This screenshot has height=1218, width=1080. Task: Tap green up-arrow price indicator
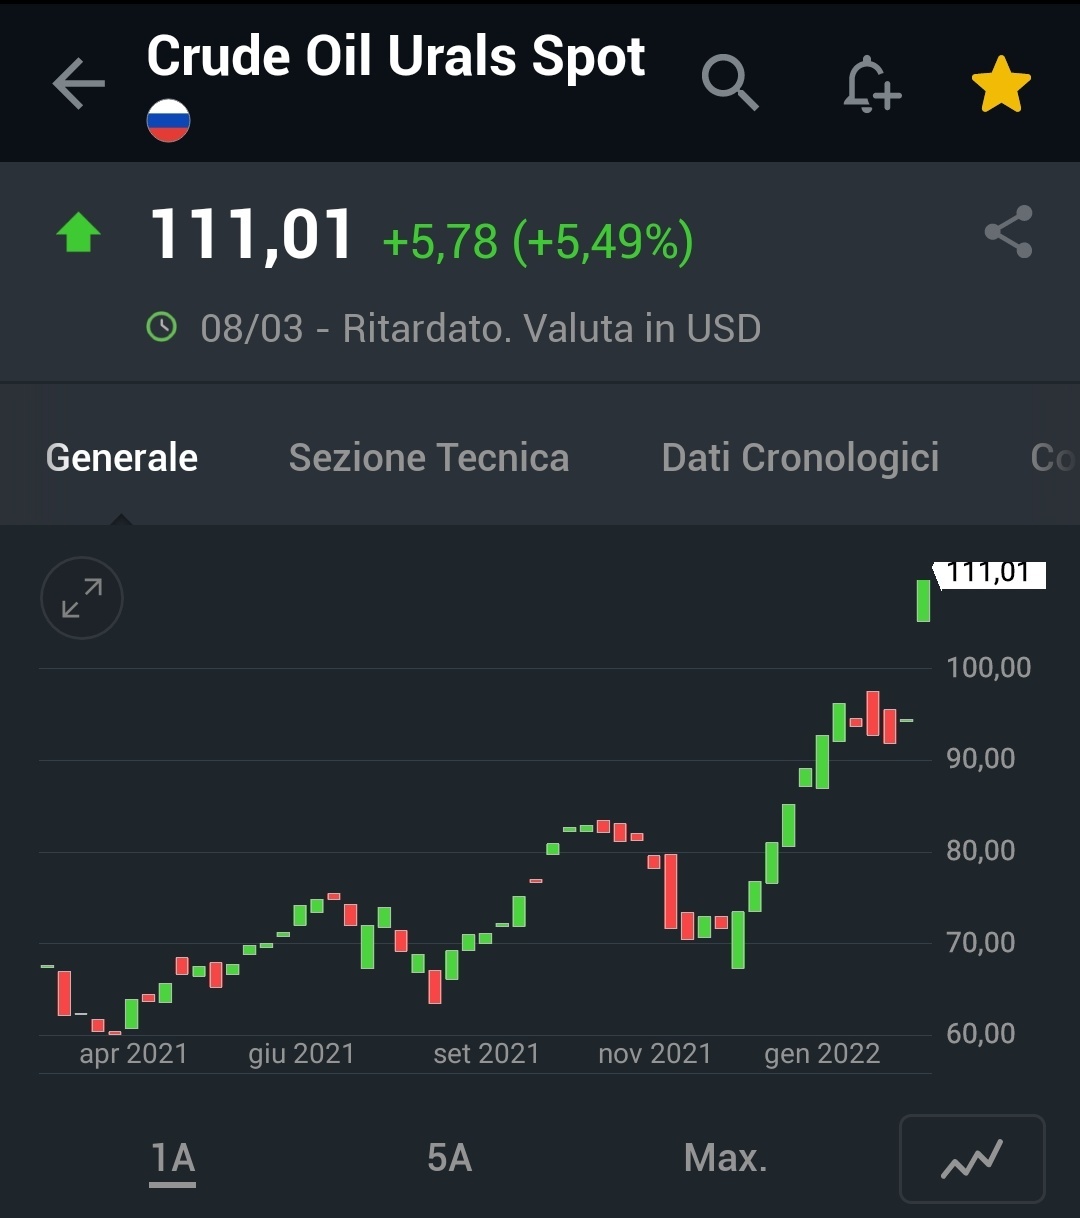pos(78,233)
